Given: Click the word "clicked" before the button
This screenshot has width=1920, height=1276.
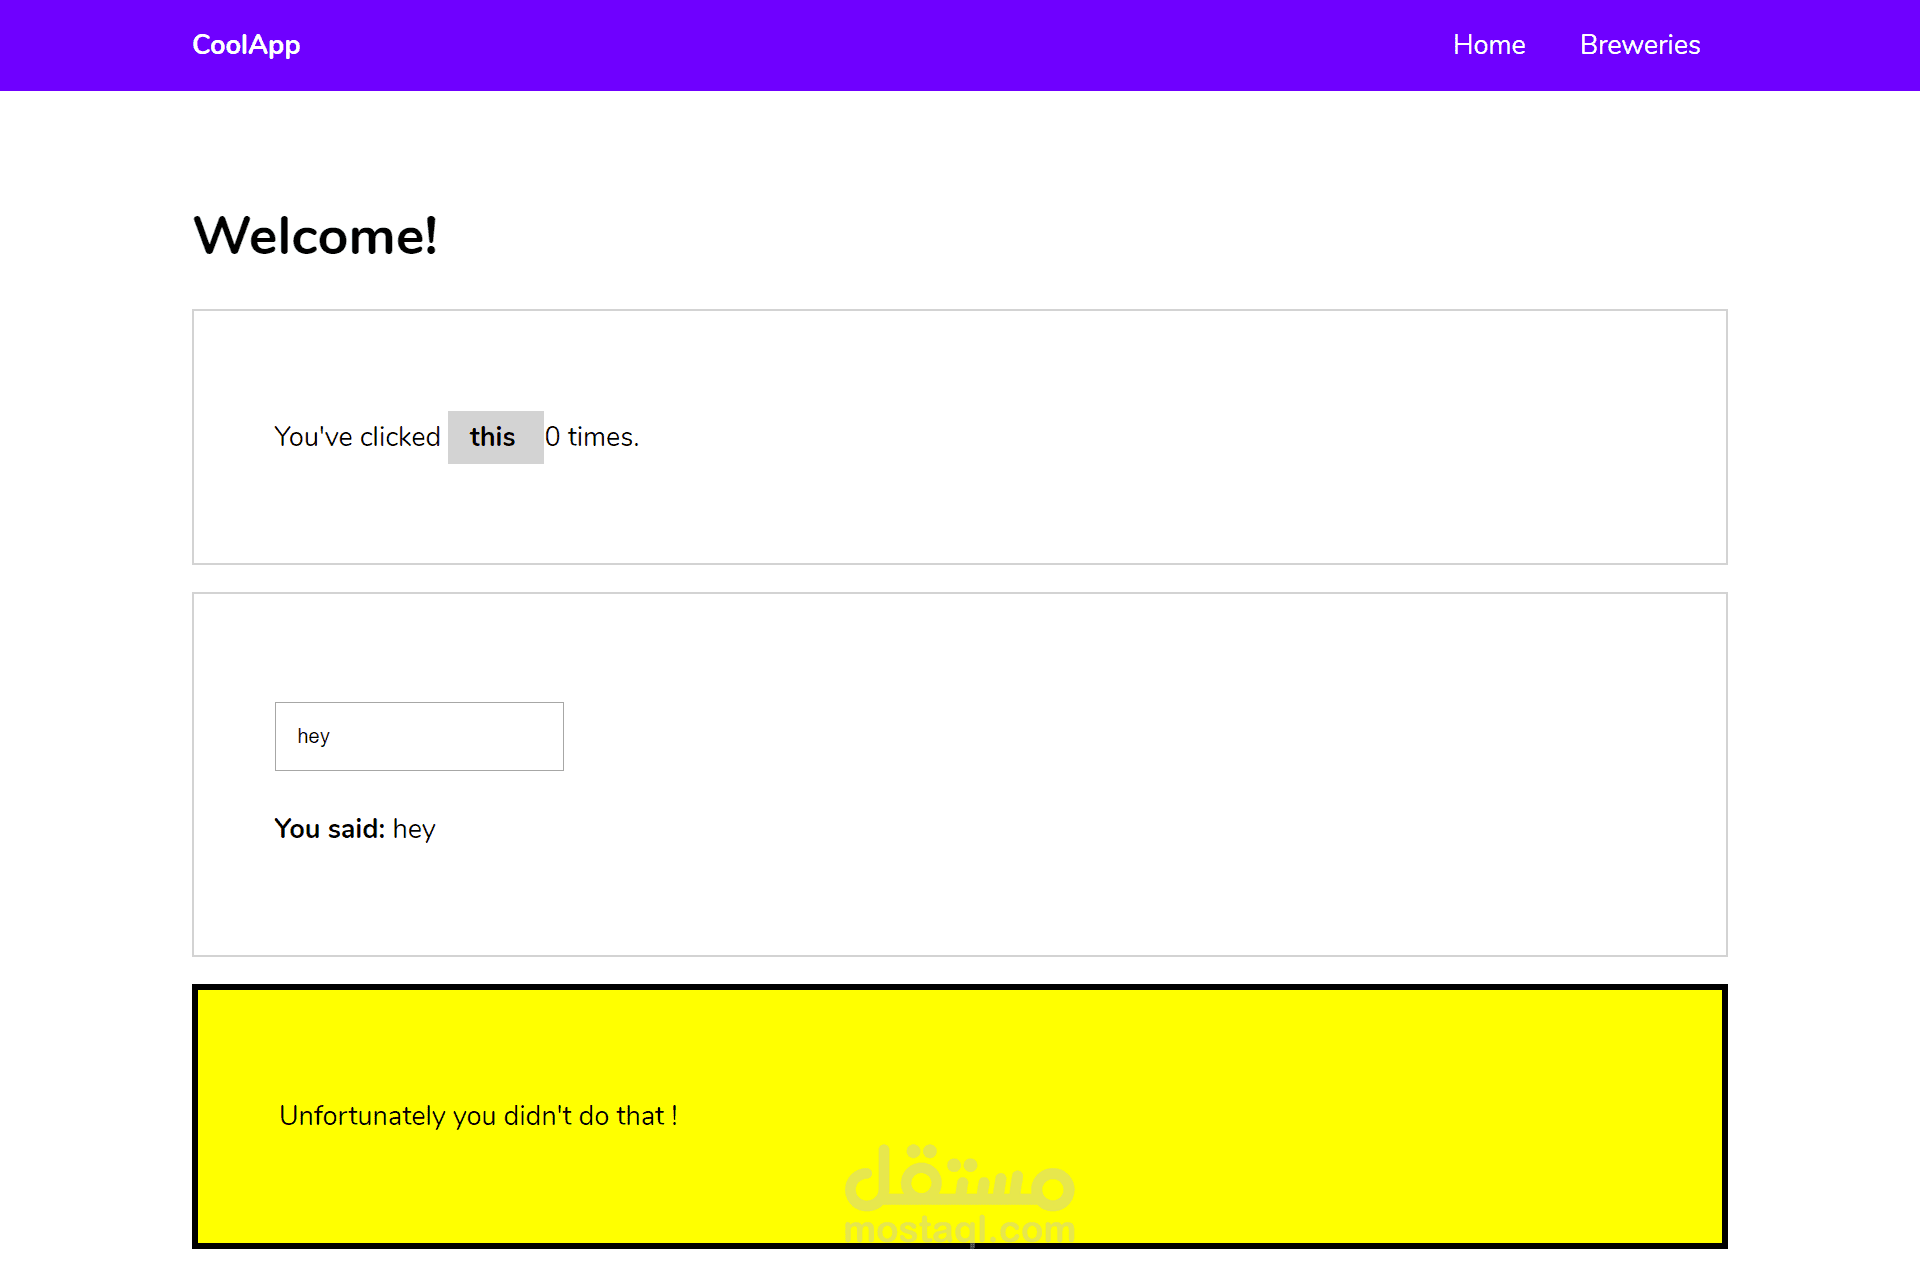Looking at the screenshot, I should 400,437.
